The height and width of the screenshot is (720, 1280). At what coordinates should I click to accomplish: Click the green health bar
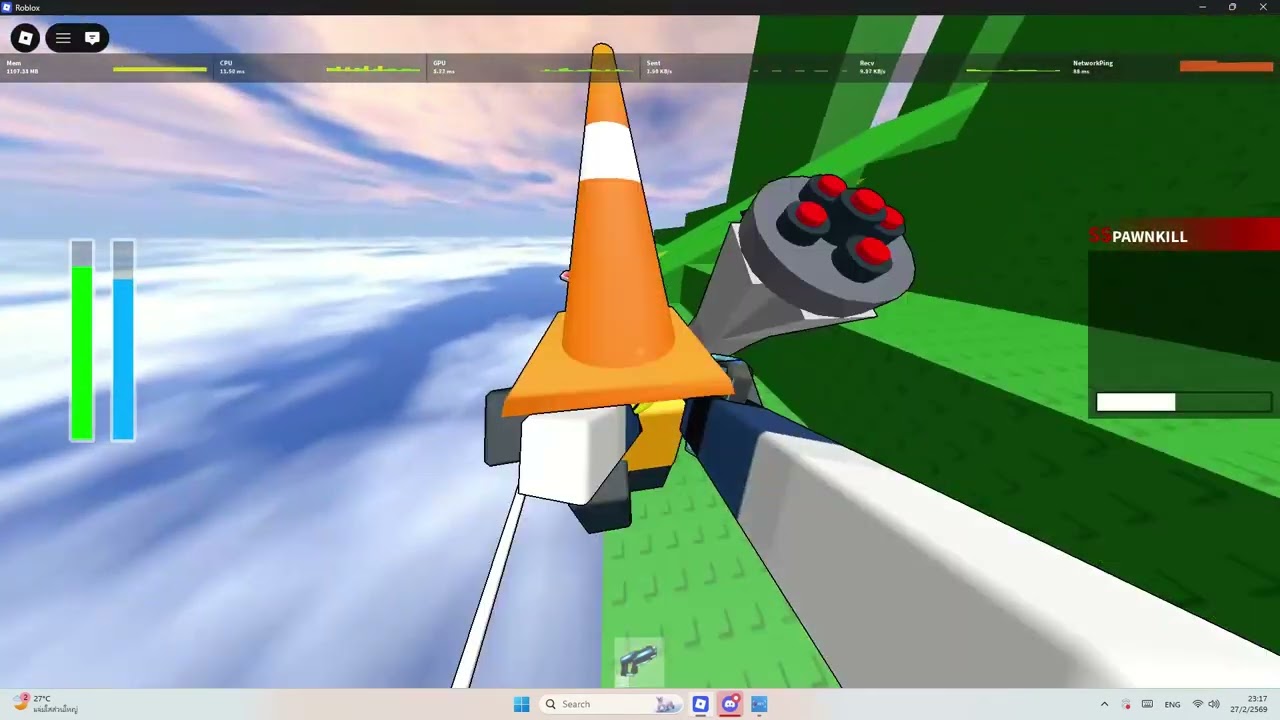point(82,341)
